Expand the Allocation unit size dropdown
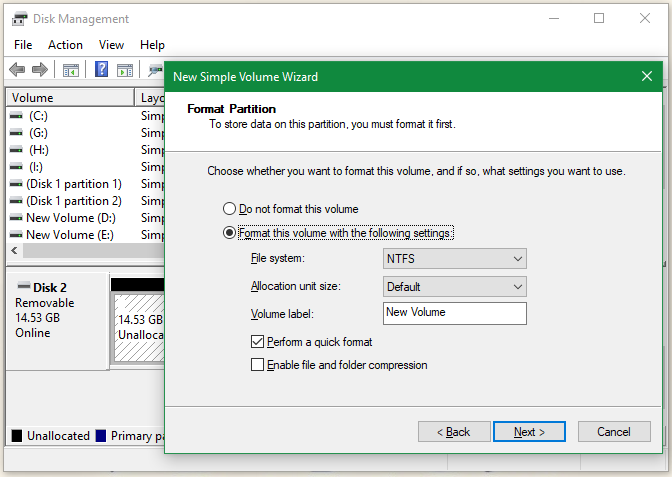The height and width of the screenshot is (477, 672). pyautogui.click(x=455, y=287)
